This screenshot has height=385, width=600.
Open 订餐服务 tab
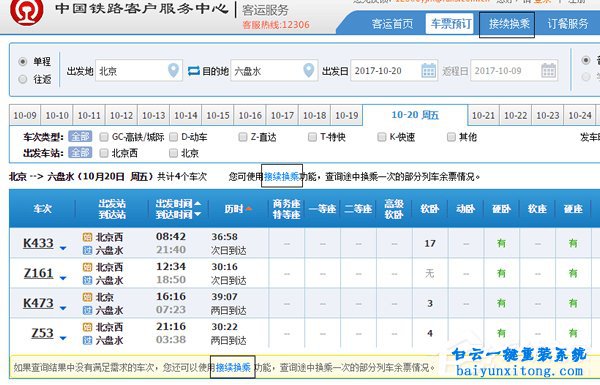(567, 24)
